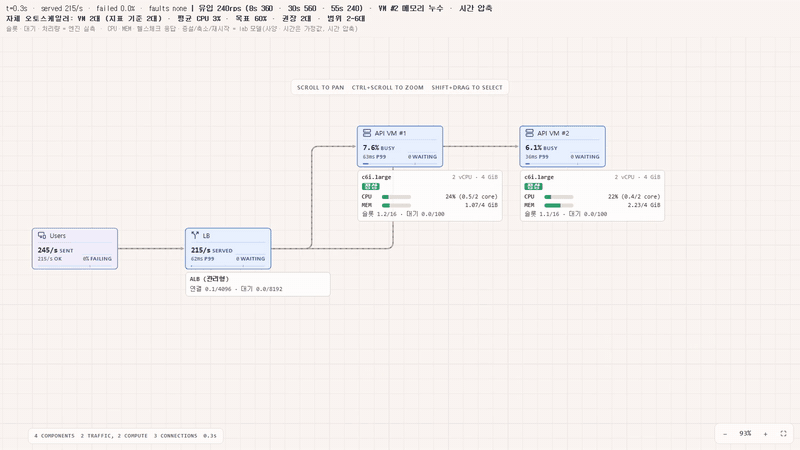Click "0 WAITING" on API VM #1
Viewport: 800px width, 450px height.
[422, 157]
